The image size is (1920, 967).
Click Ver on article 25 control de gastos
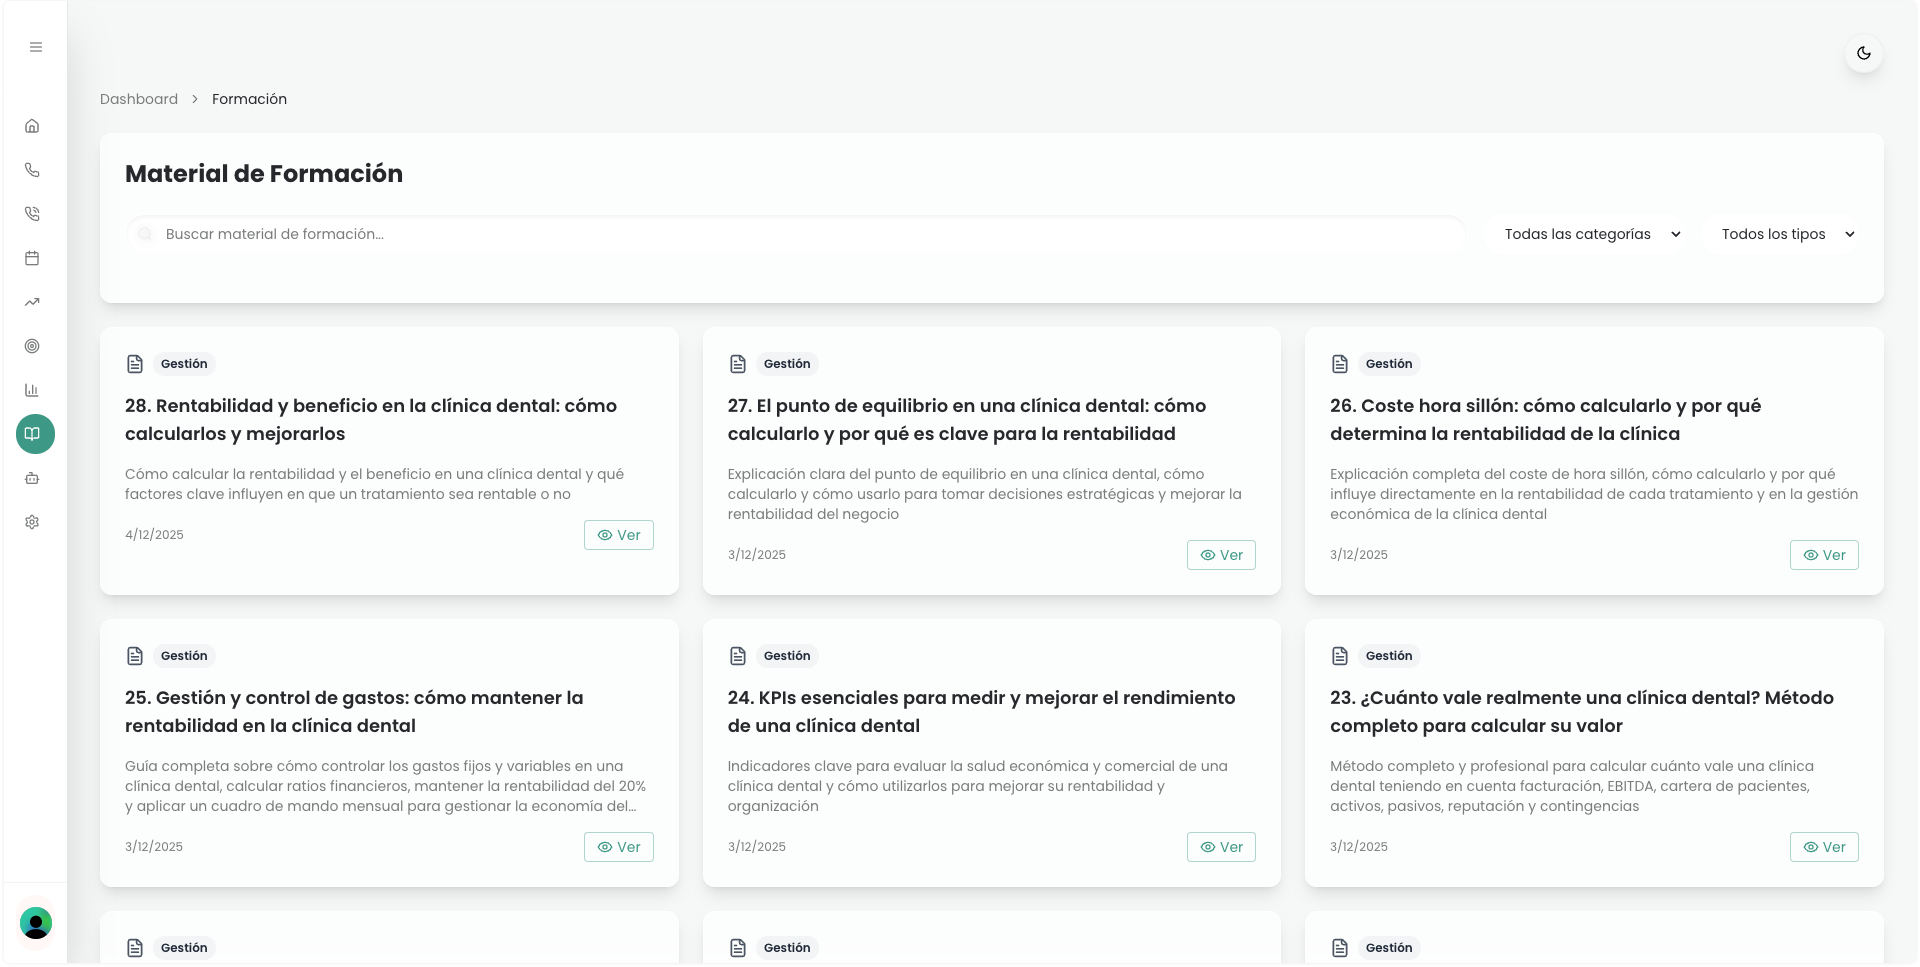click(x=619, y=847)
